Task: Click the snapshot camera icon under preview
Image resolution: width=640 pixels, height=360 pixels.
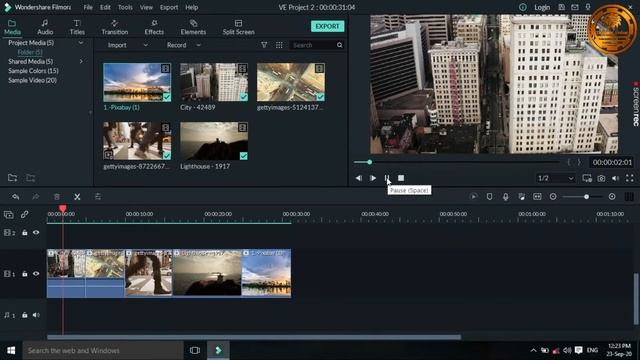Action: (601, 178)
